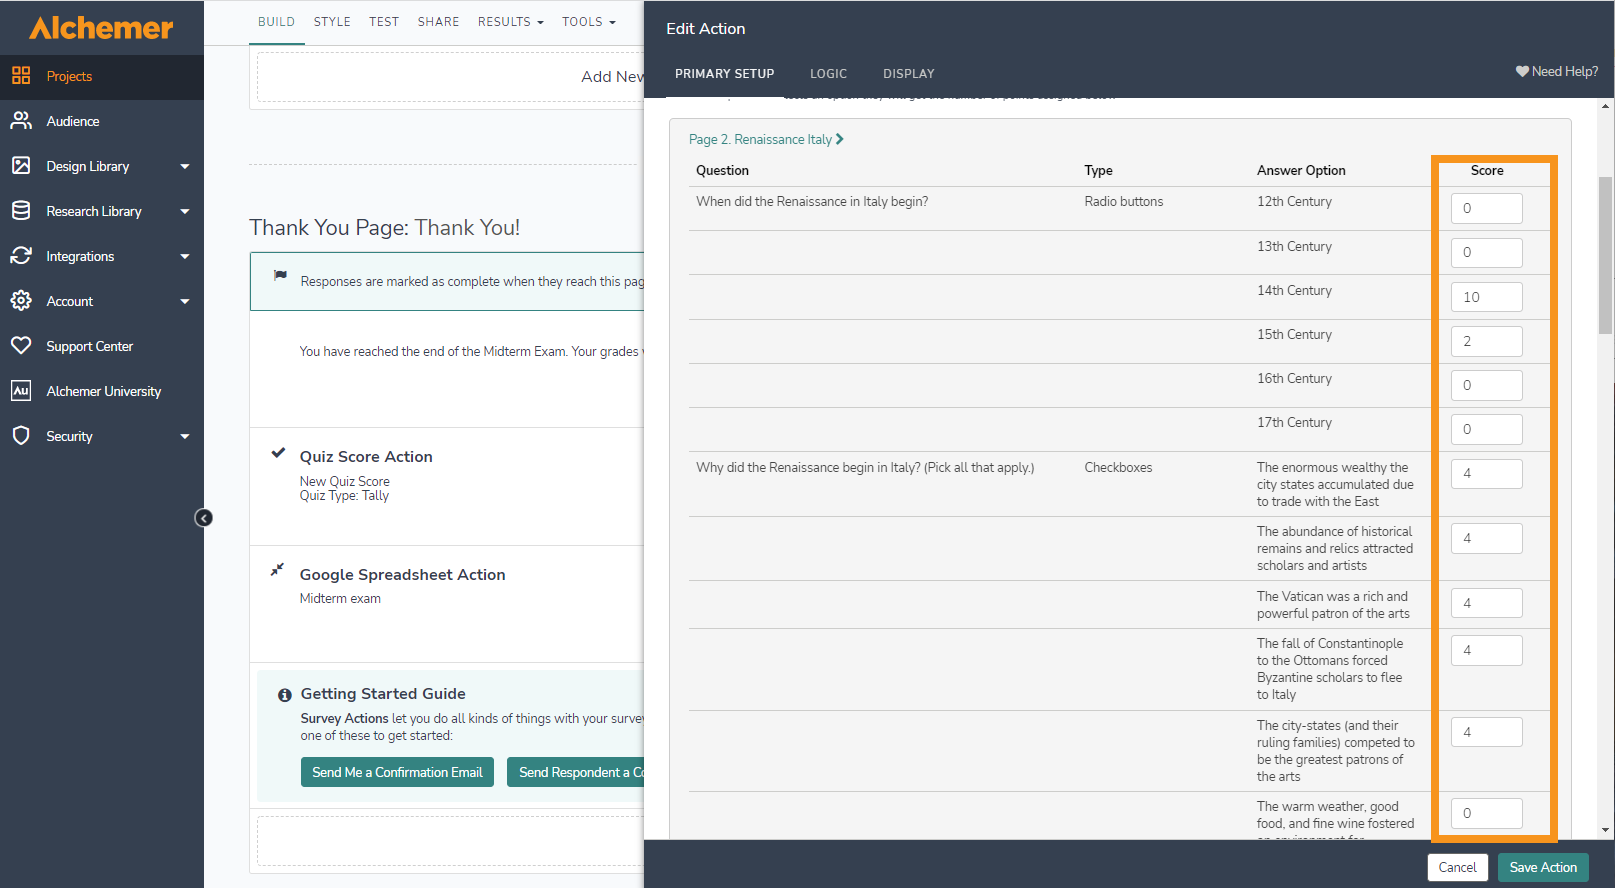Image resolution: width=1615 pixels, height=888 pixels.
Task: Open the Alchemer University icon
Action: click(x=21, y=391)
